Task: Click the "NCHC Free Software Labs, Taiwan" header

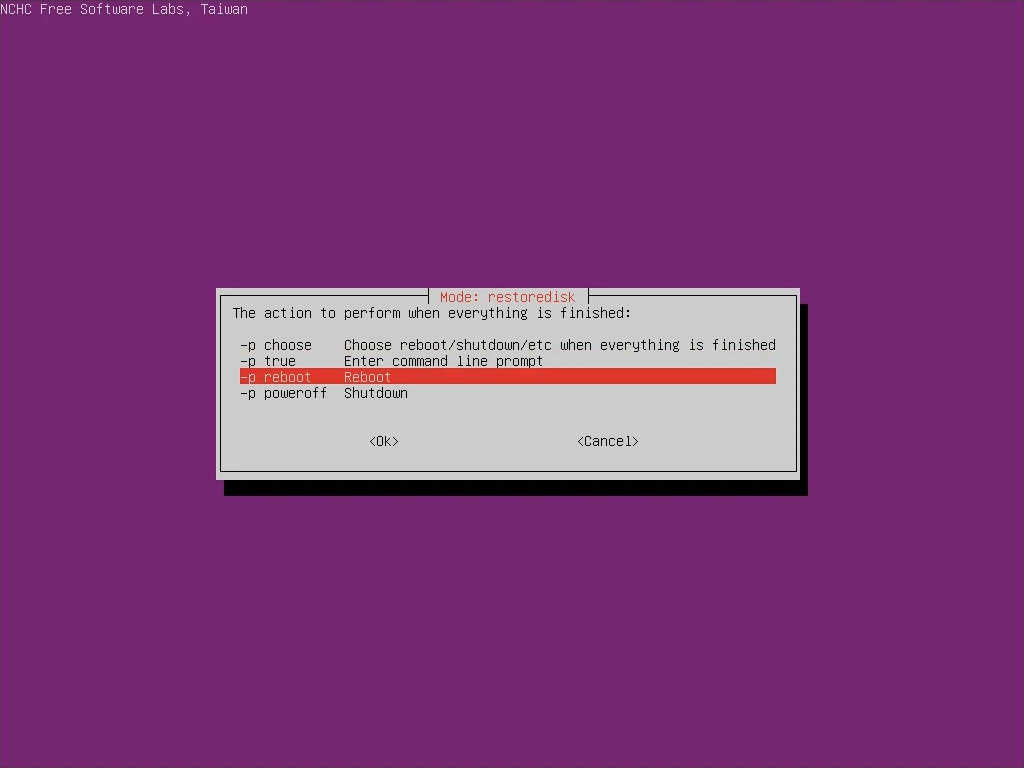Action: click(x=124, y=9)
